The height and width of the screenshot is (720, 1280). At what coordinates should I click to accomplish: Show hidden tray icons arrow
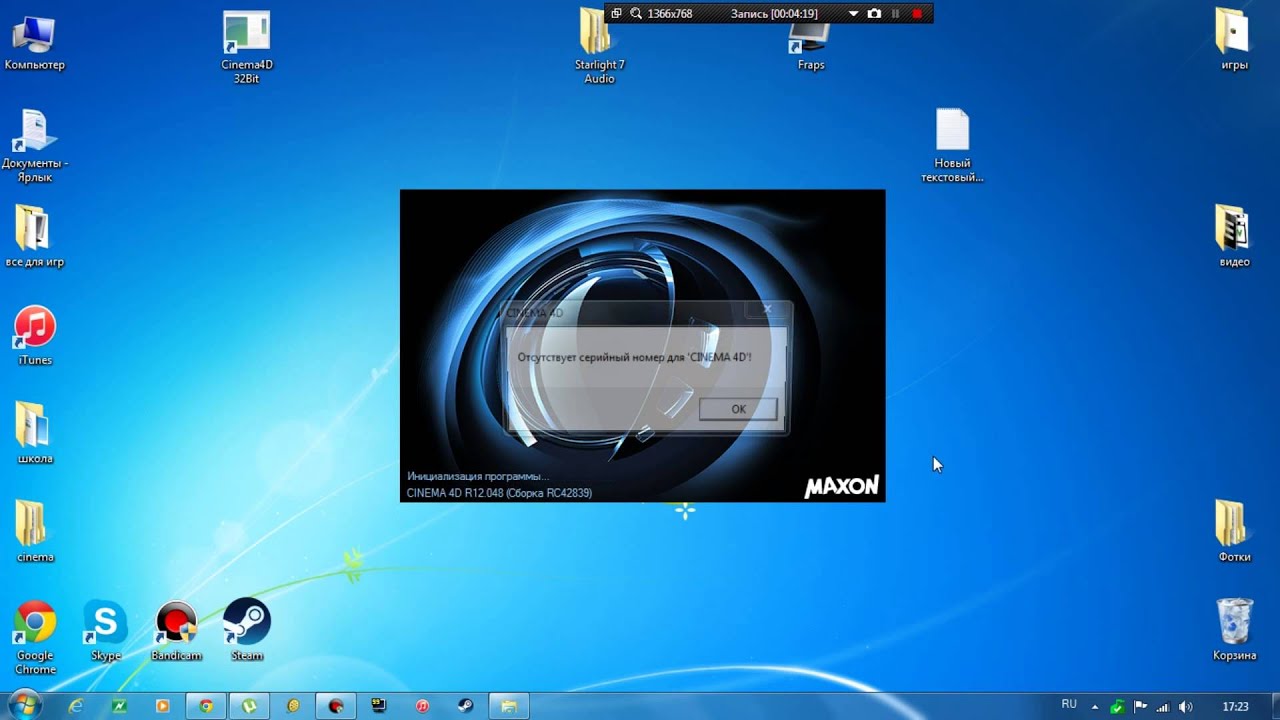(x=1095, y=706)
